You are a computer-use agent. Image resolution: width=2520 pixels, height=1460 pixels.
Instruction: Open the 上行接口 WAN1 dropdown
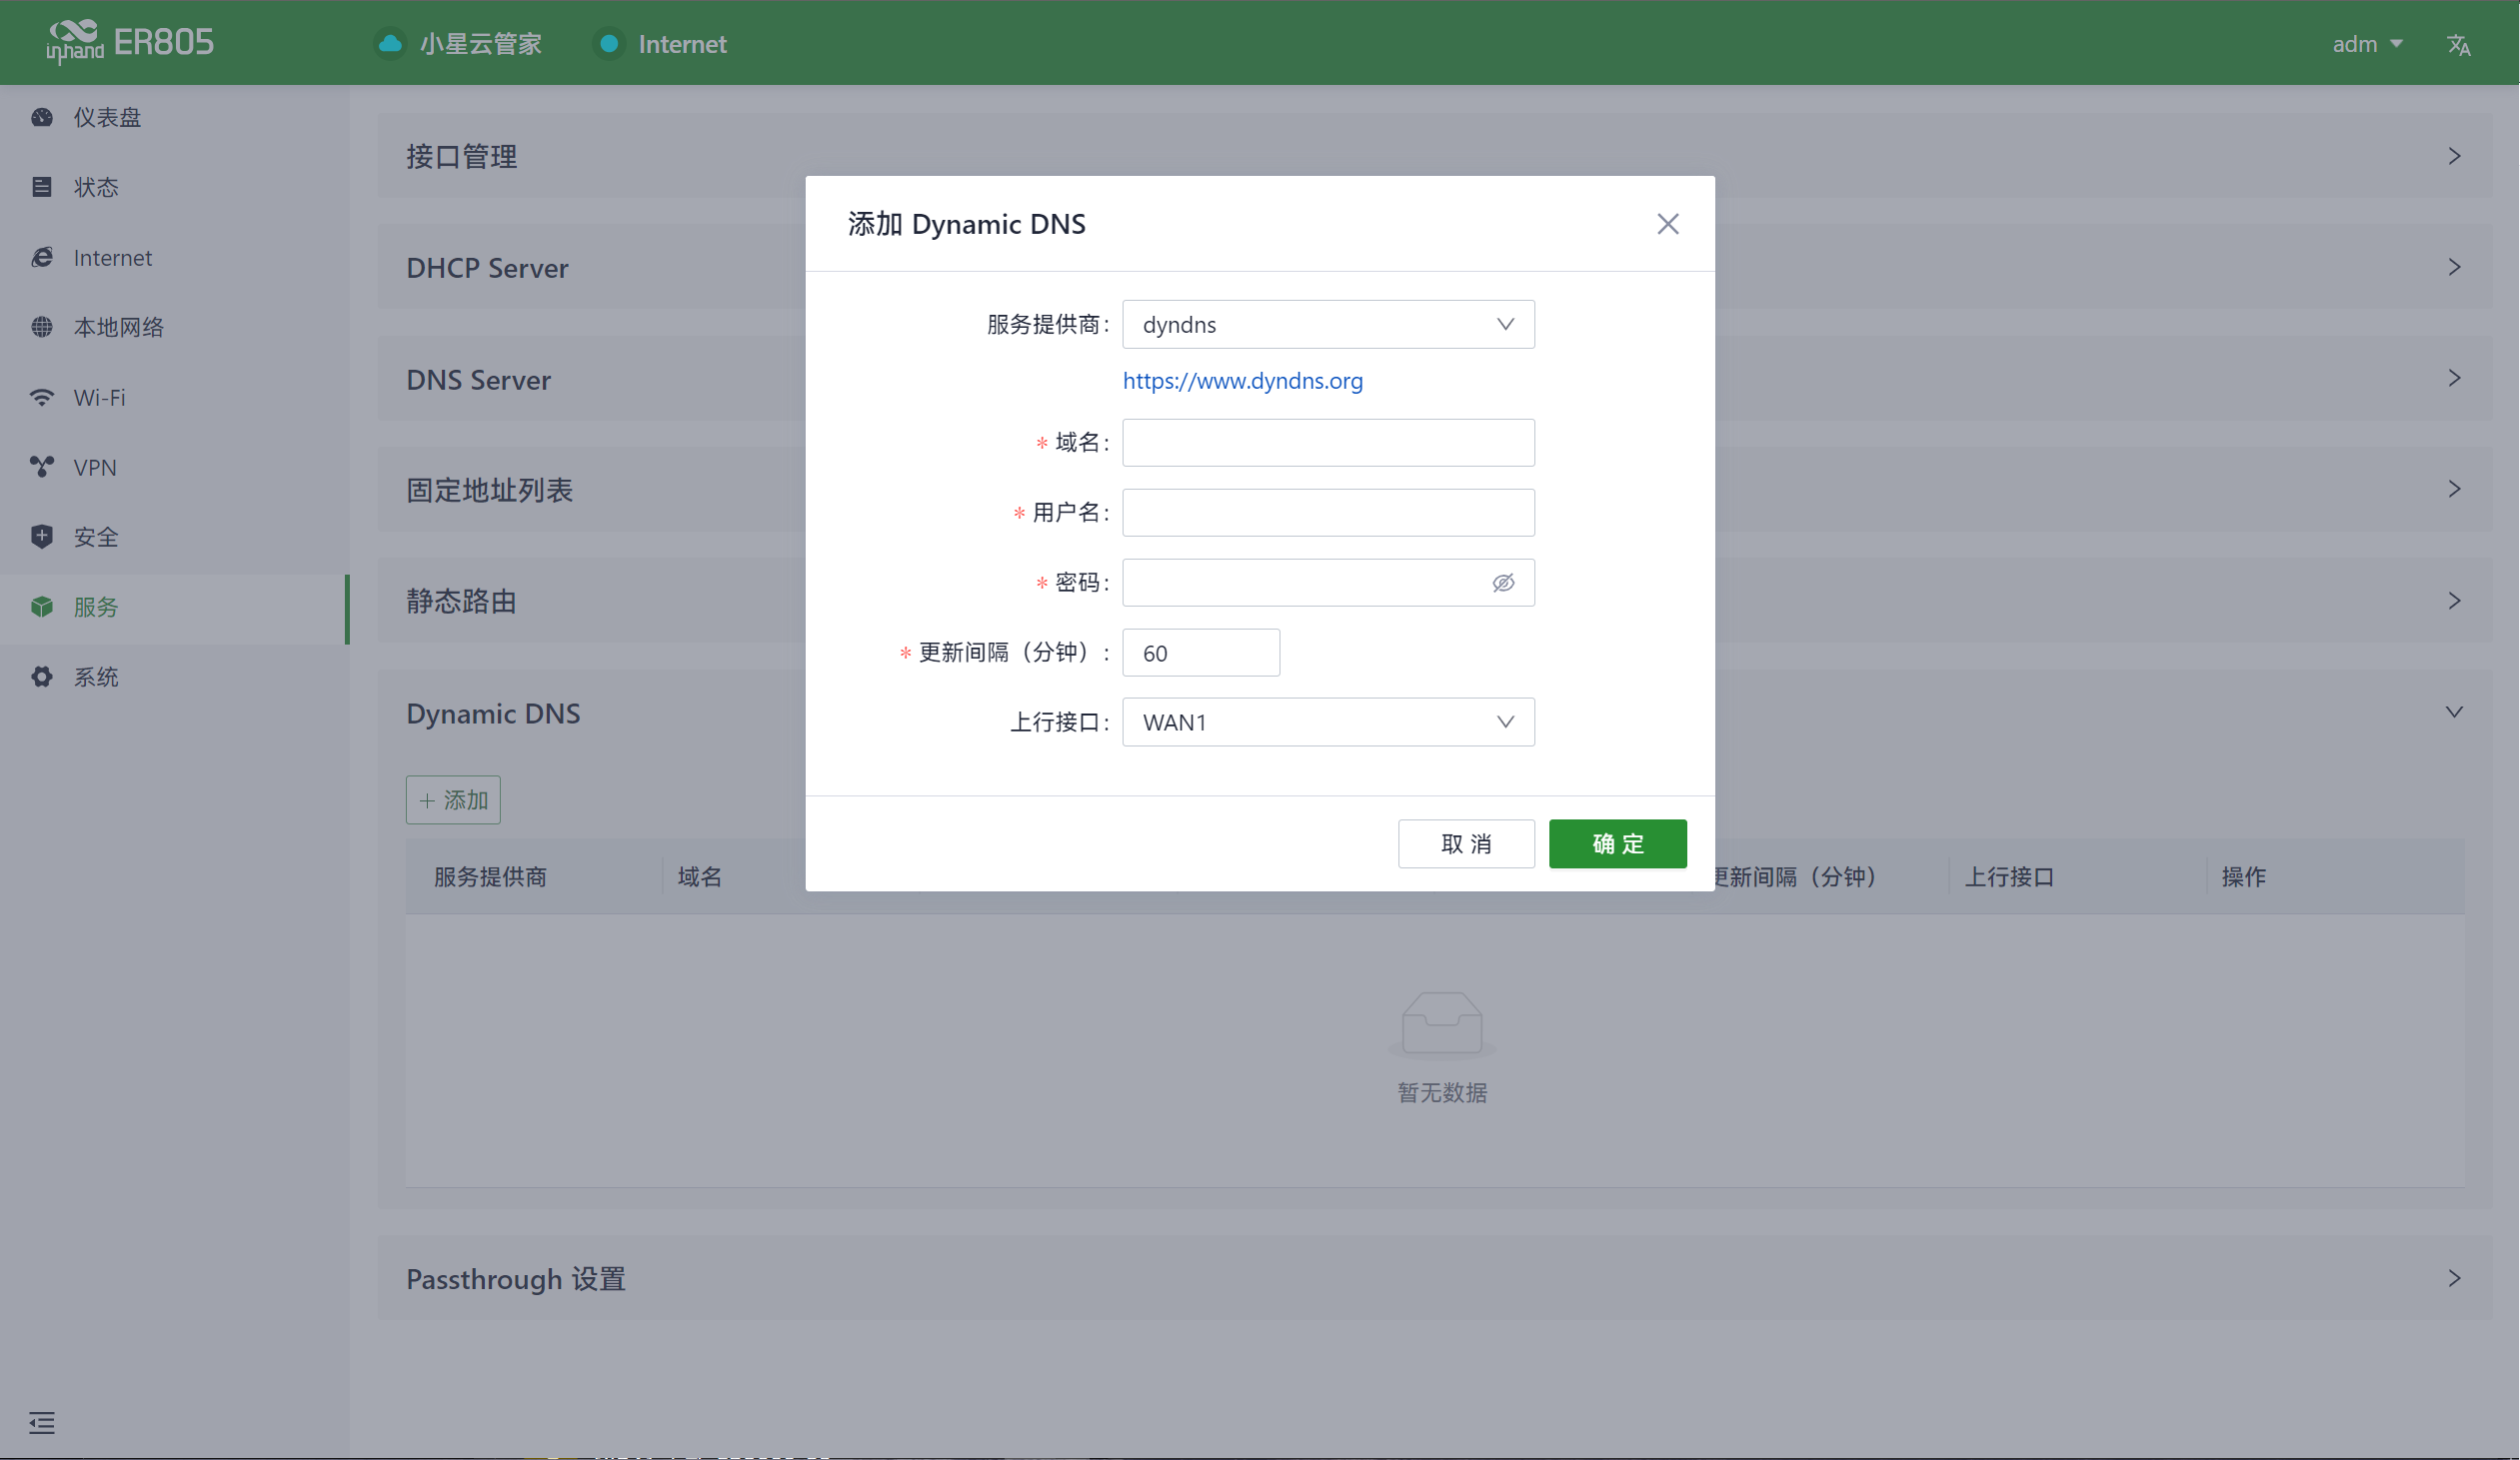(x=1327, y=722)
